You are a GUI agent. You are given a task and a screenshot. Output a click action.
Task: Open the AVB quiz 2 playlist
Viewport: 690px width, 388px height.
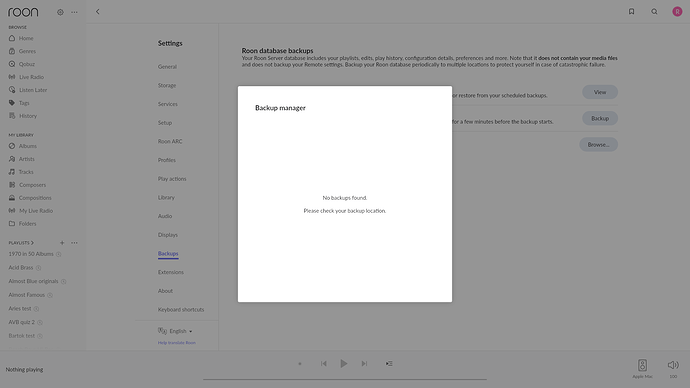[22, 322]
